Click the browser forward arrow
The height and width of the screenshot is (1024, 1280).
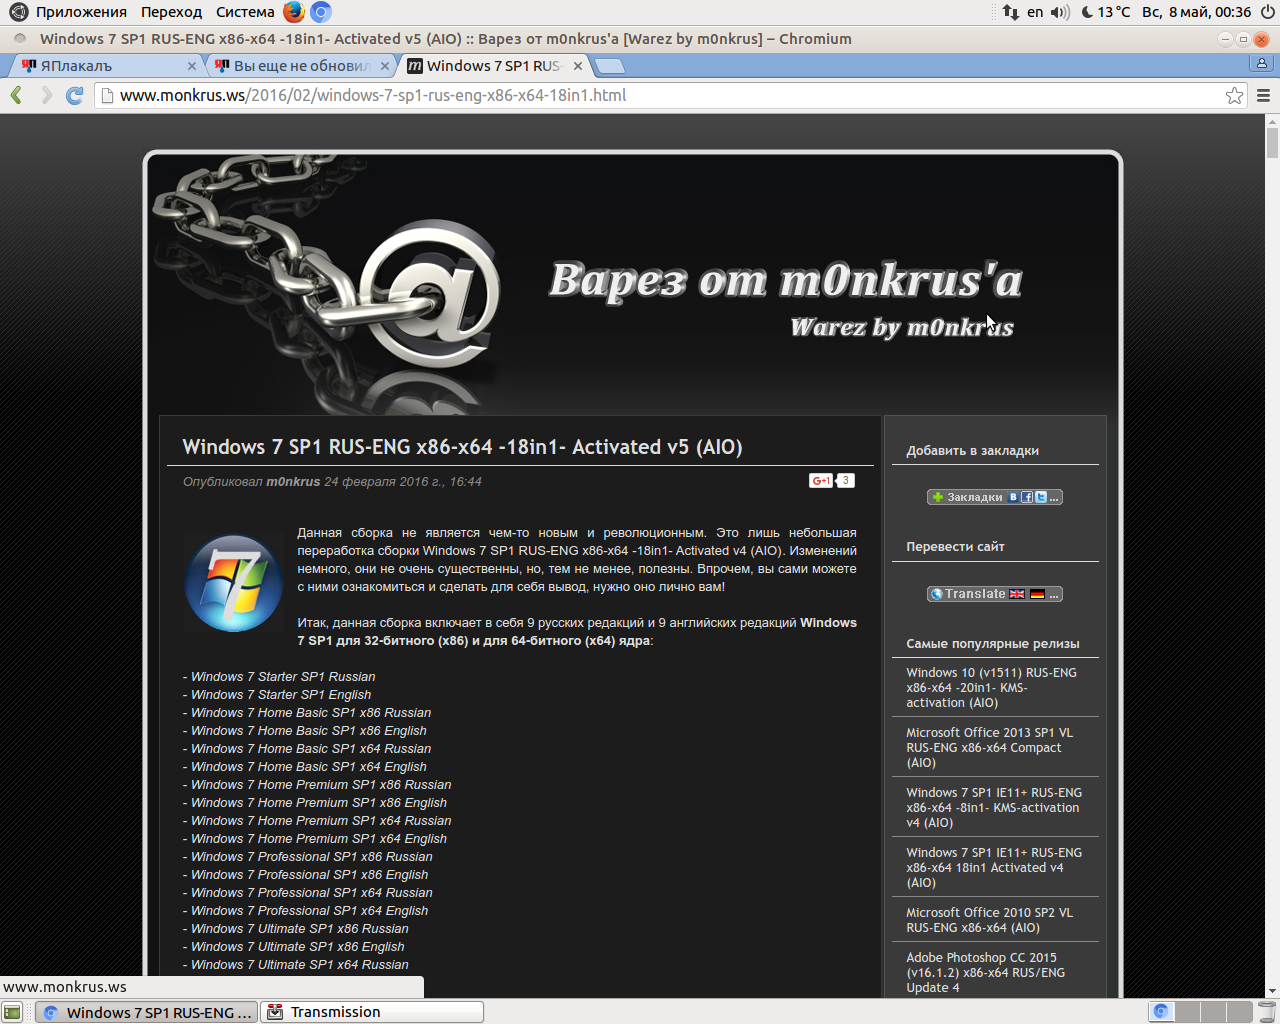click(x=46, y=95)
